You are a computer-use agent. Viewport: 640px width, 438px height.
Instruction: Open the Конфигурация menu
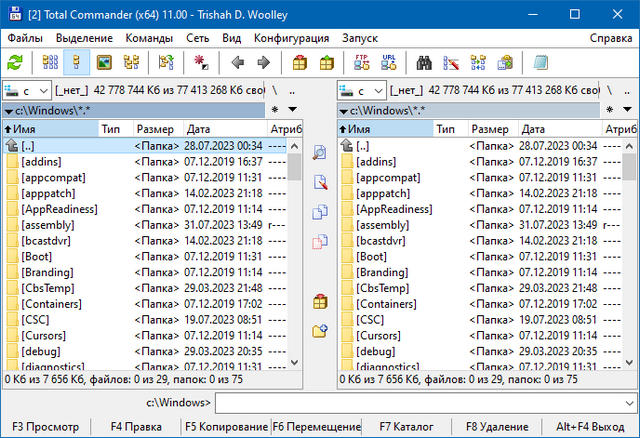pyautogui.click(x=291, y=38)
